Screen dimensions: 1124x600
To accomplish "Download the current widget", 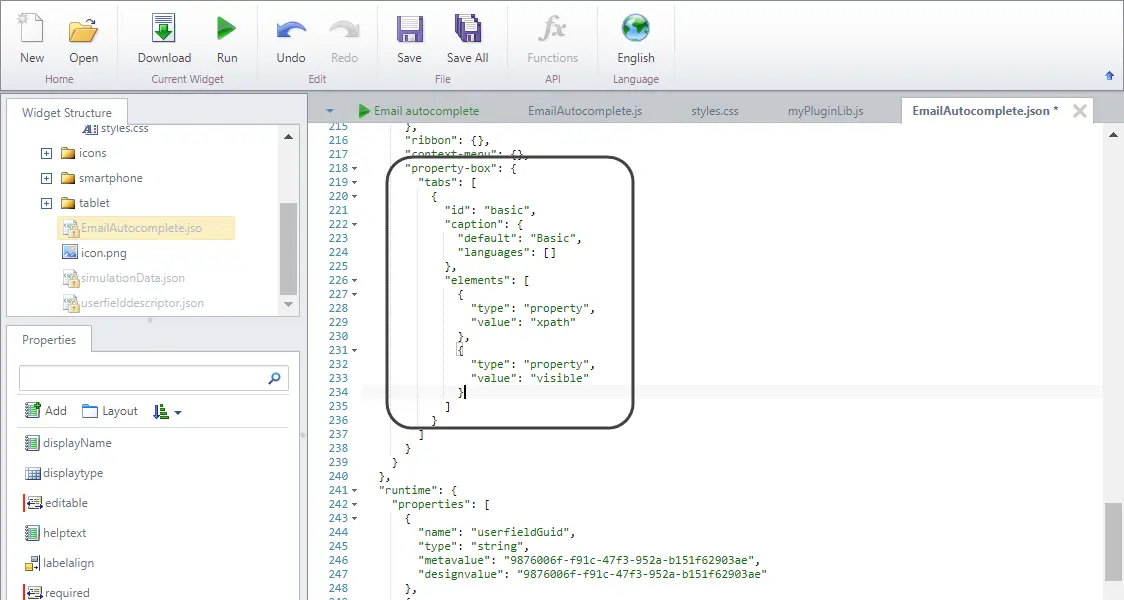I will point(164,29).
